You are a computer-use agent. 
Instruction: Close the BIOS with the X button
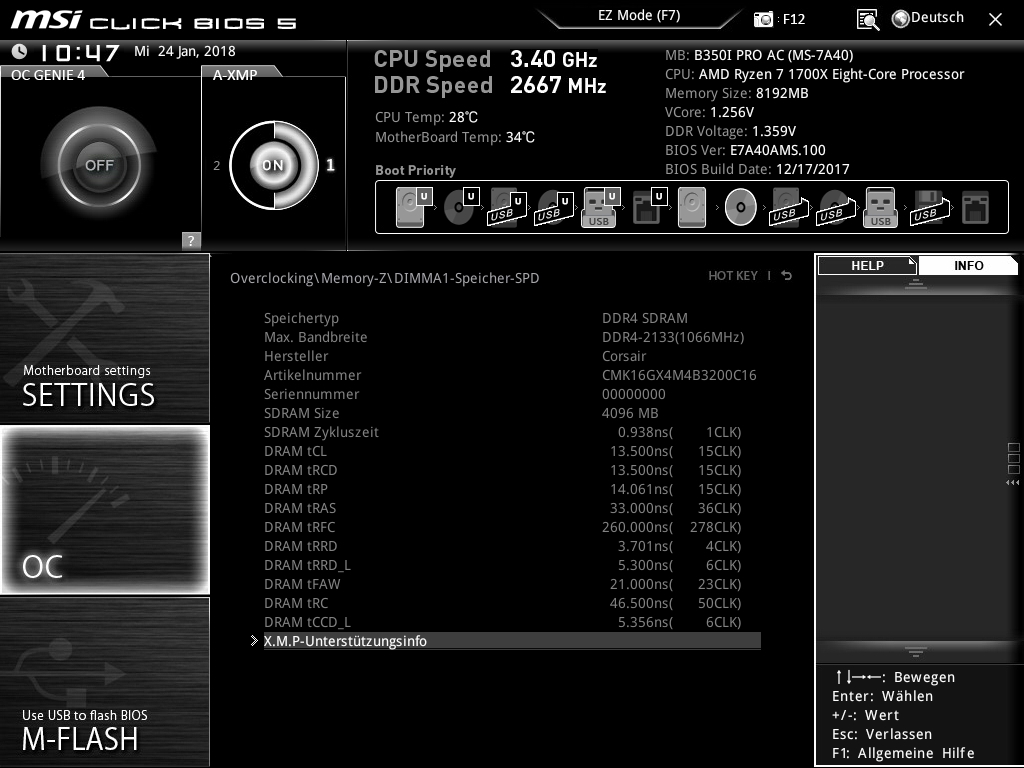[995, 20]
